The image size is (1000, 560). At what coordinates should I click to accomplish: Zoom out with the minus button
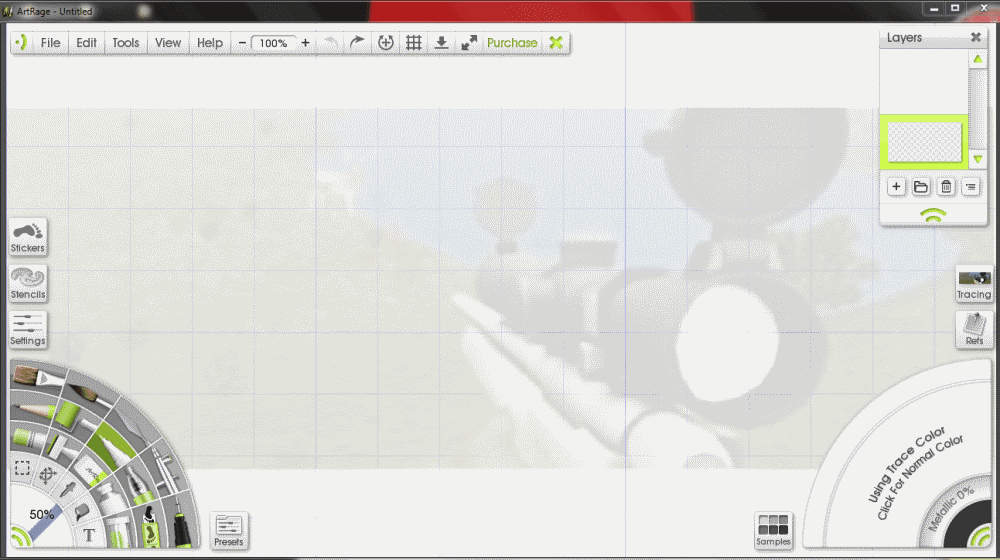(x=242, y=43)
